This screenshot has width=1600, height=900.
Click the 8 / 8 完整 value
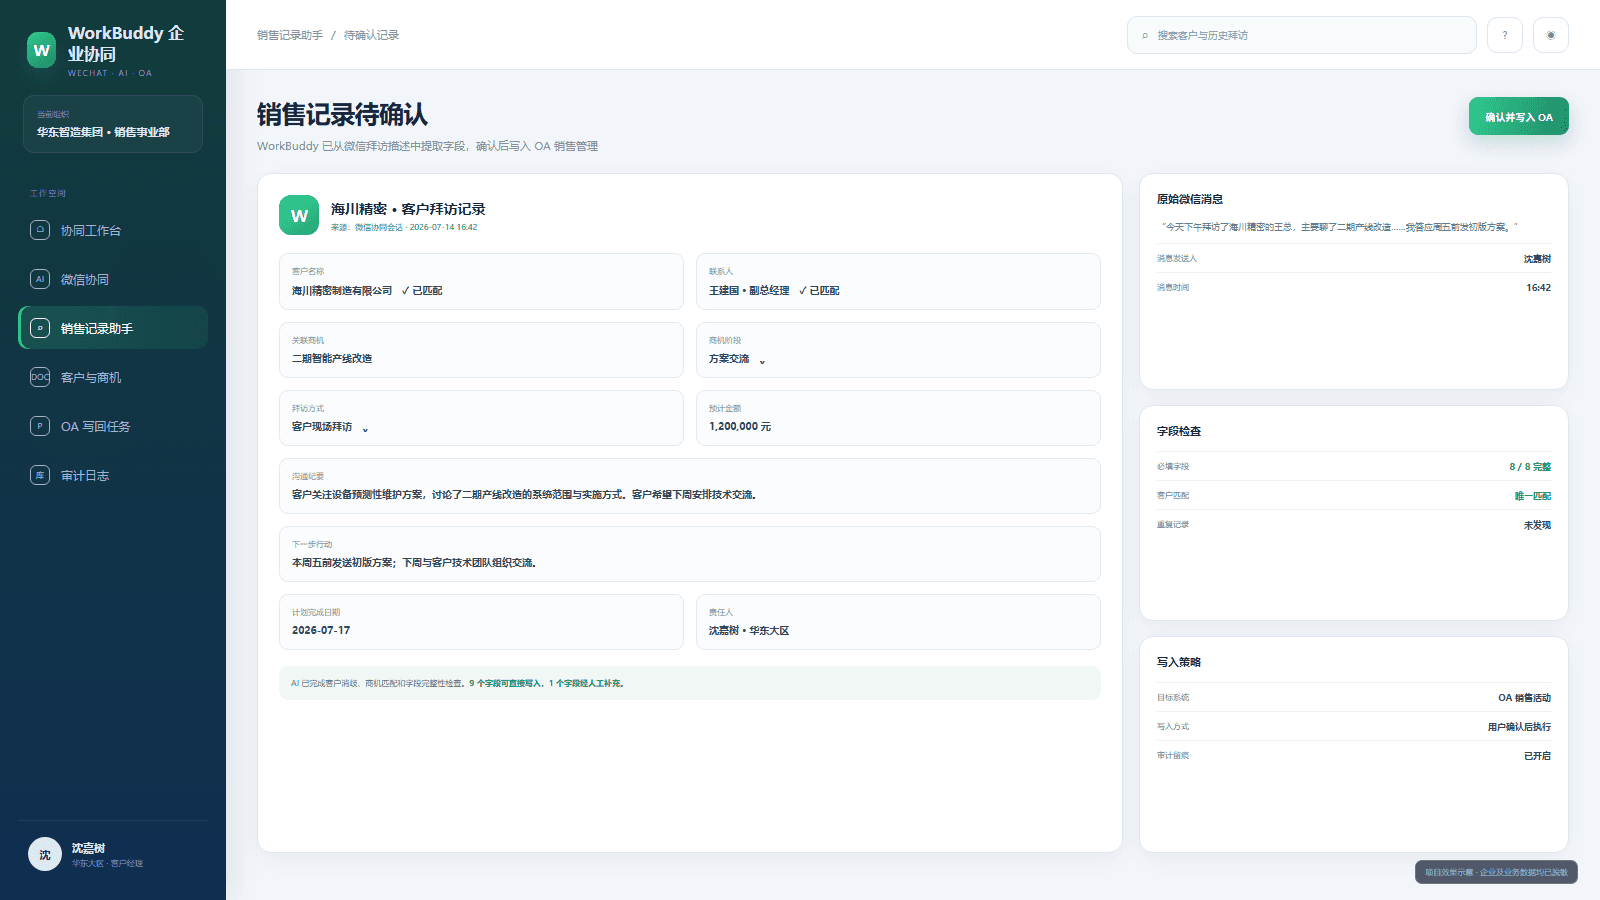[x=1530, y=467]
